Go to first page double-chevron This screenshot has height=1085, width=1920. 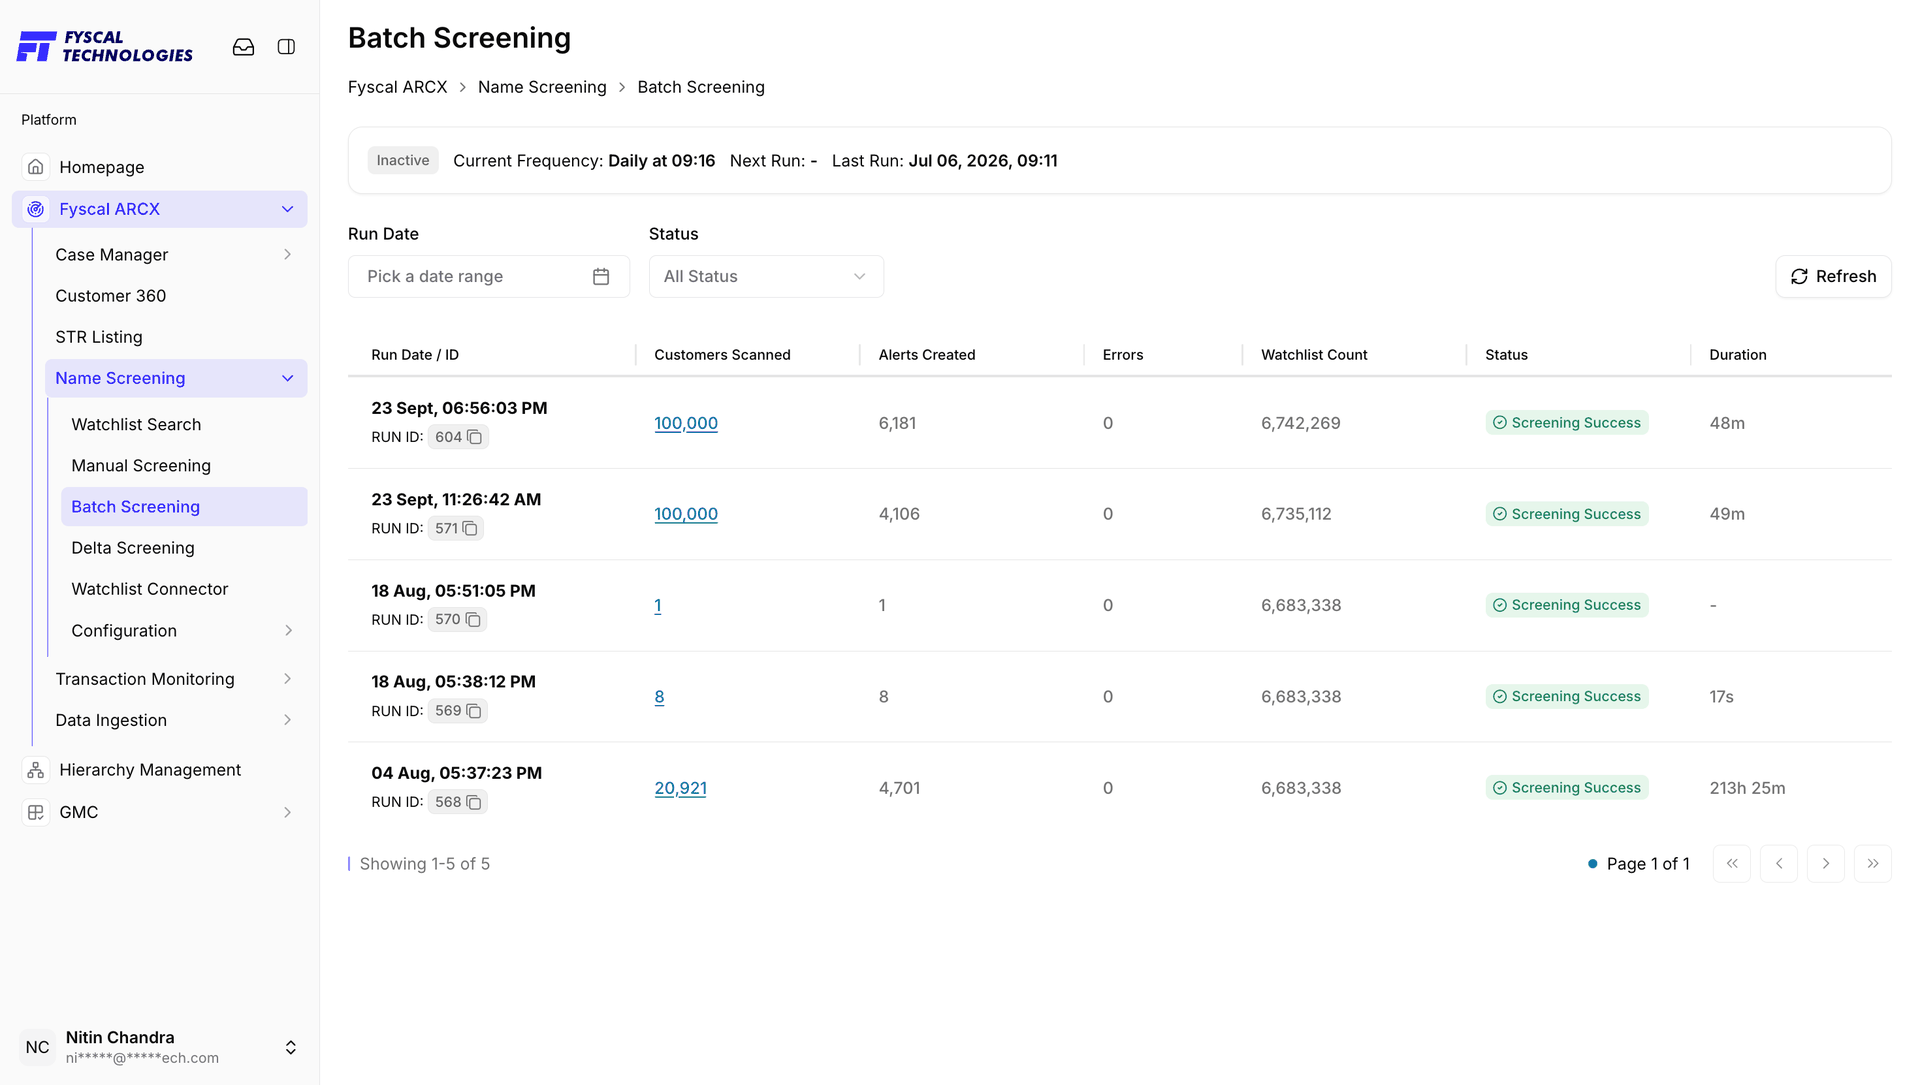[1732, 864]
